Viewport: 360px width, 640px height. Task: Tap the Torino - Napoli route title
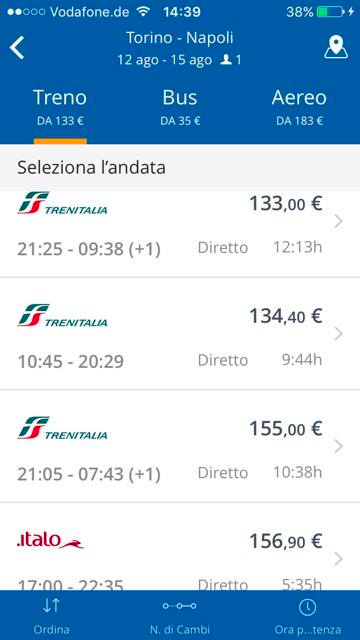pyautogui.click(x=180, y=38)
